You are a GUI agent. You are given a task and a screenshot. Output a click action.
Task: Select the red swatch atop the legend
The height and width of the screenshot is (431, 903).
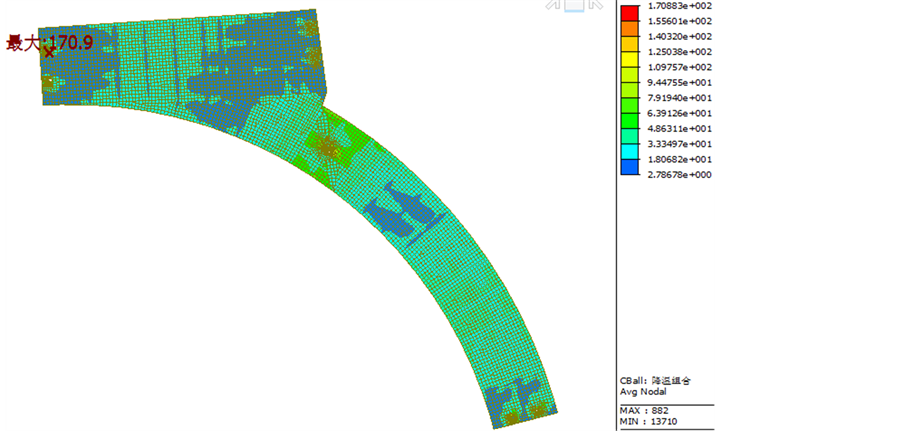tap(629, 13)
